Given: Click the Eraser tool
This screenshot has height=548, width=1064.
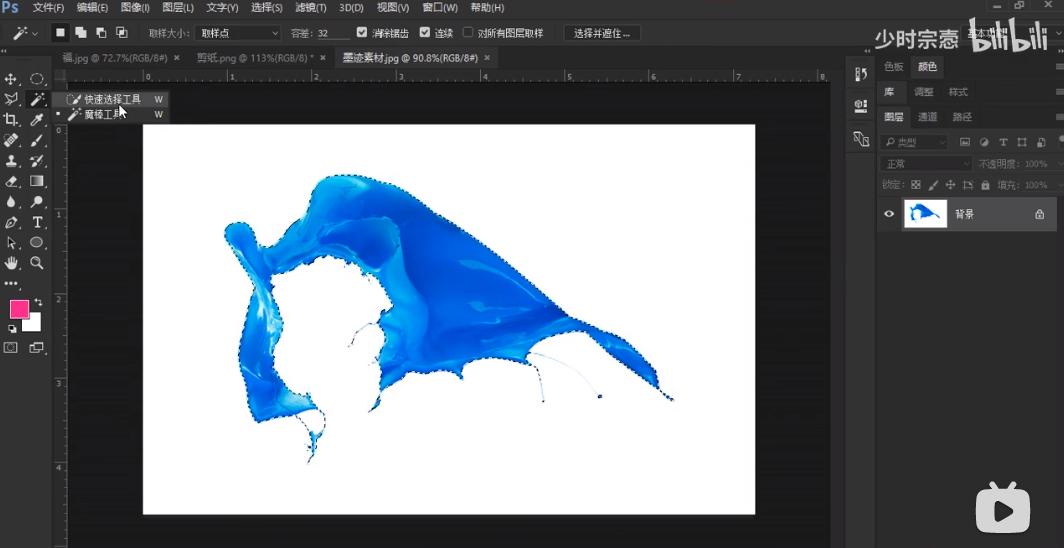Looking at the screenshot, I should 12,181.
